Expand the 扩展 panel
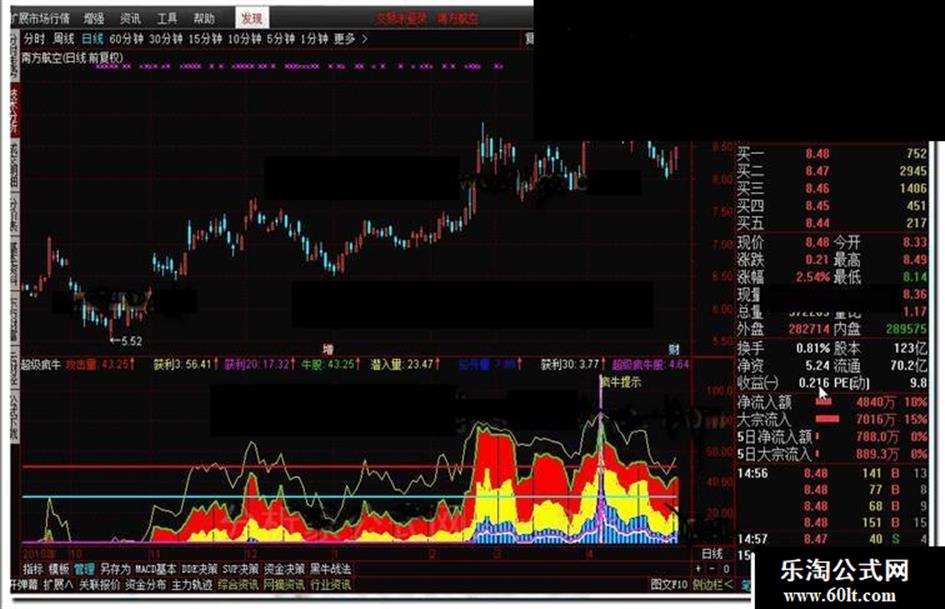 click(58, 584)
